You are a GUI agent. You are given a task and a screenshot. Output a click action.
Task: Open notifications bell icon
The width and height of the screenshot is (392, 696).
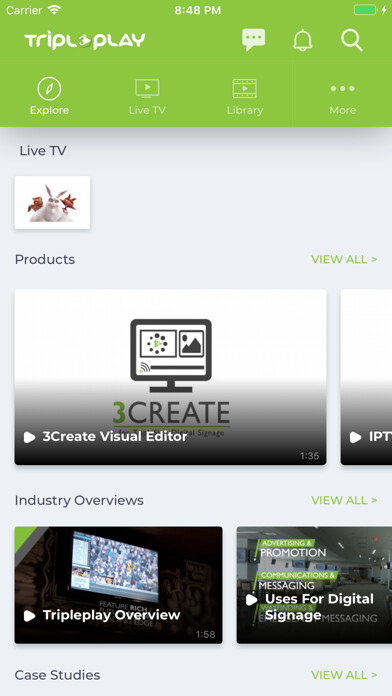(303, 40)
